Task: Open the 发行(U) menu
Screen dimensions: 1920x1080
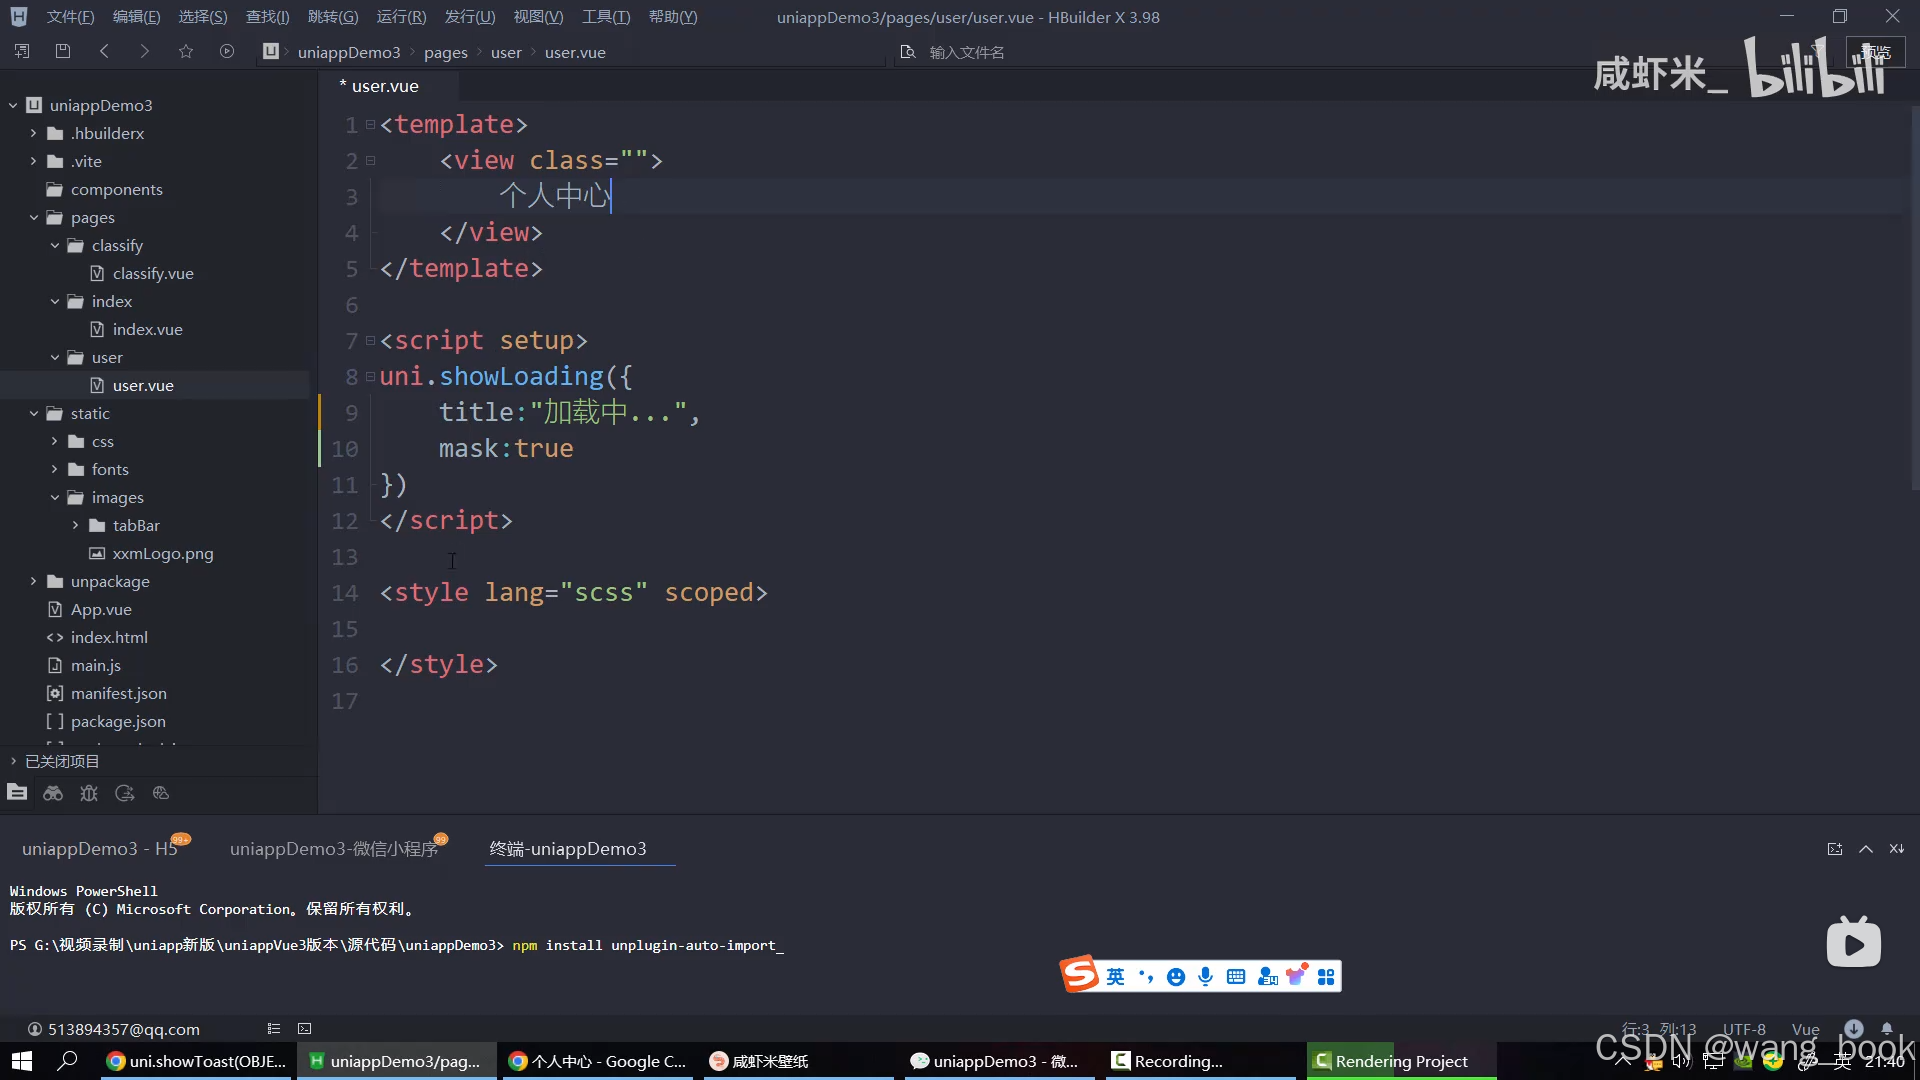Action: pos(469,17)
